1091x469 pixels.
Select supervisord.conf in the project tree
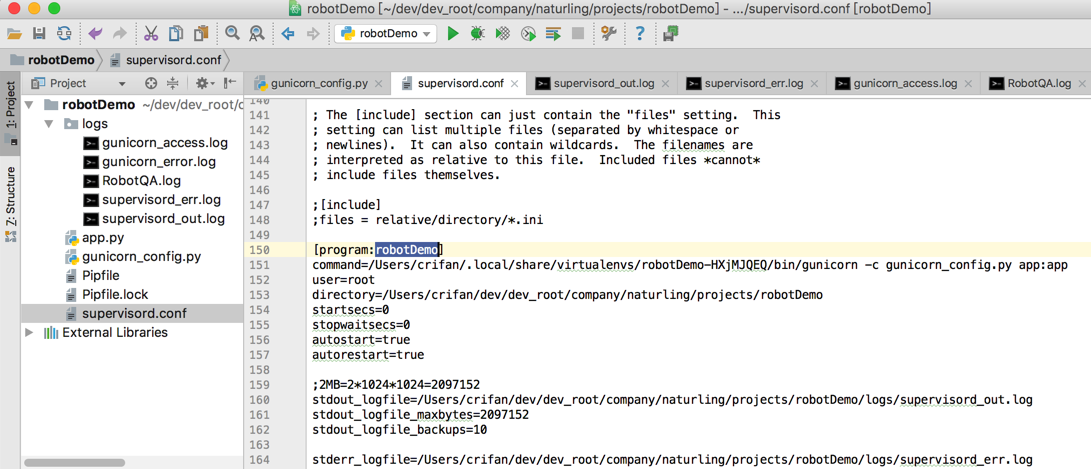point(132,314)
